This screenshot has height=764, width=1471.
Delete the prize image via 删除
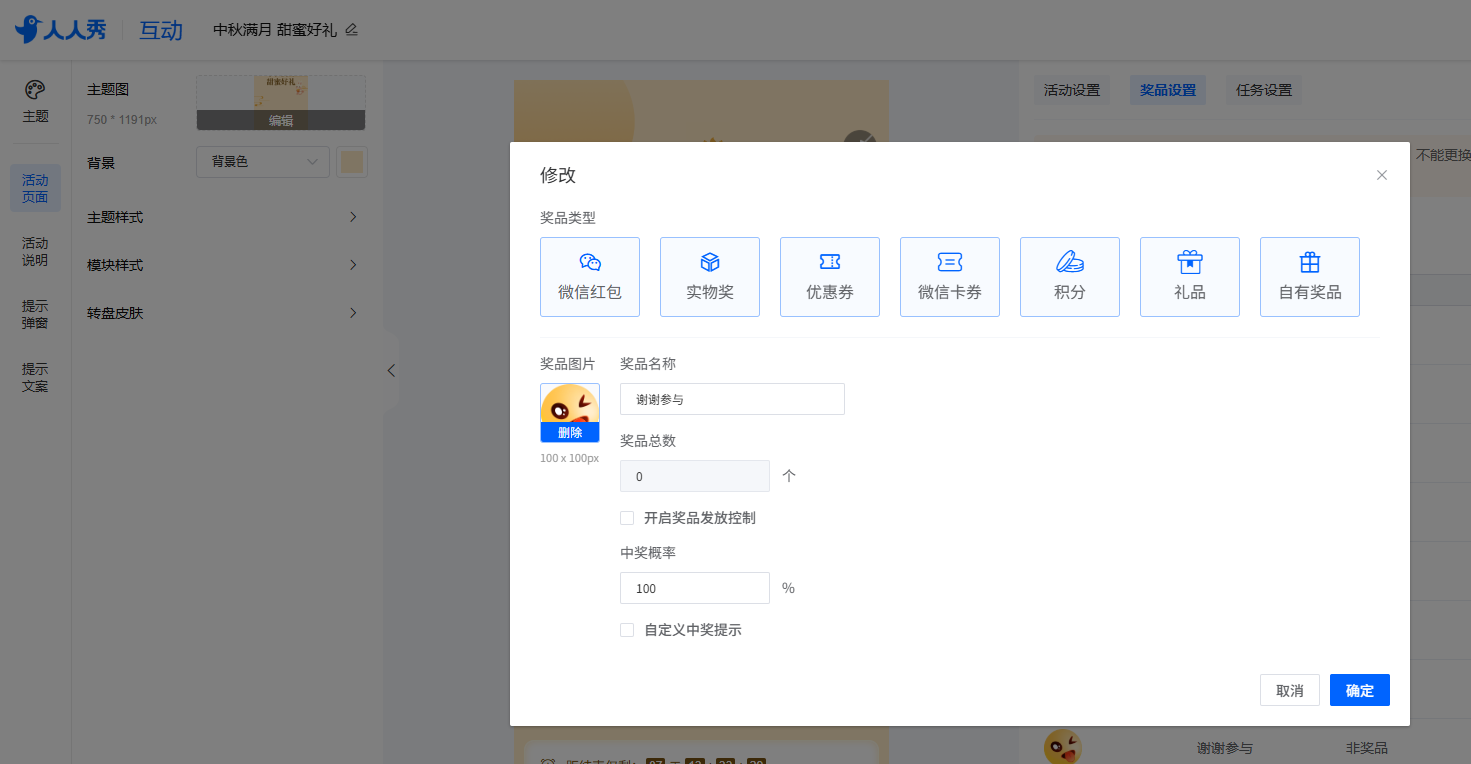570,432
